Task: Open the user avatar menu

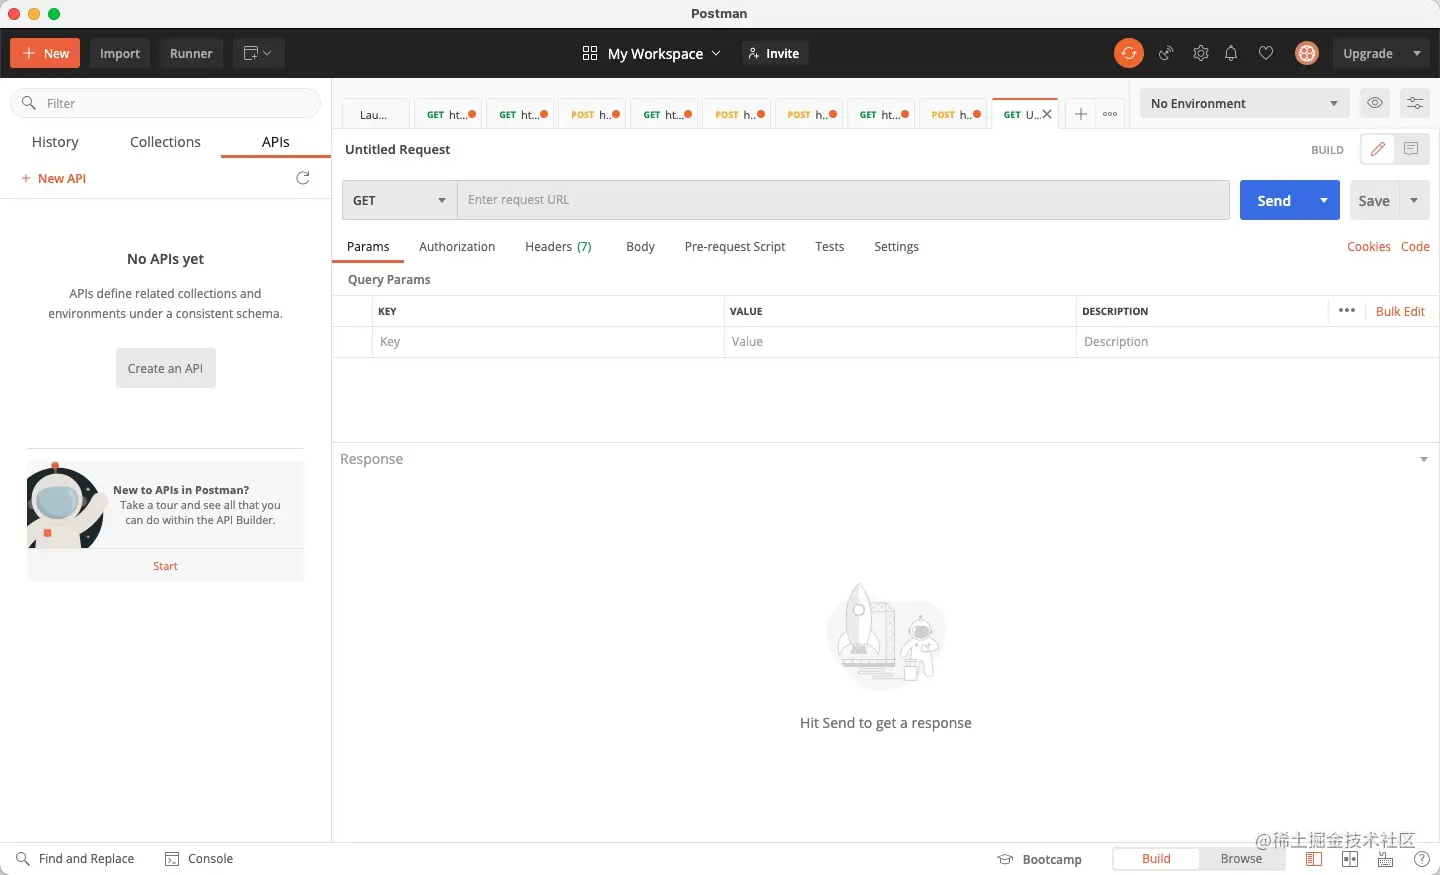Action: (1307, 53)
